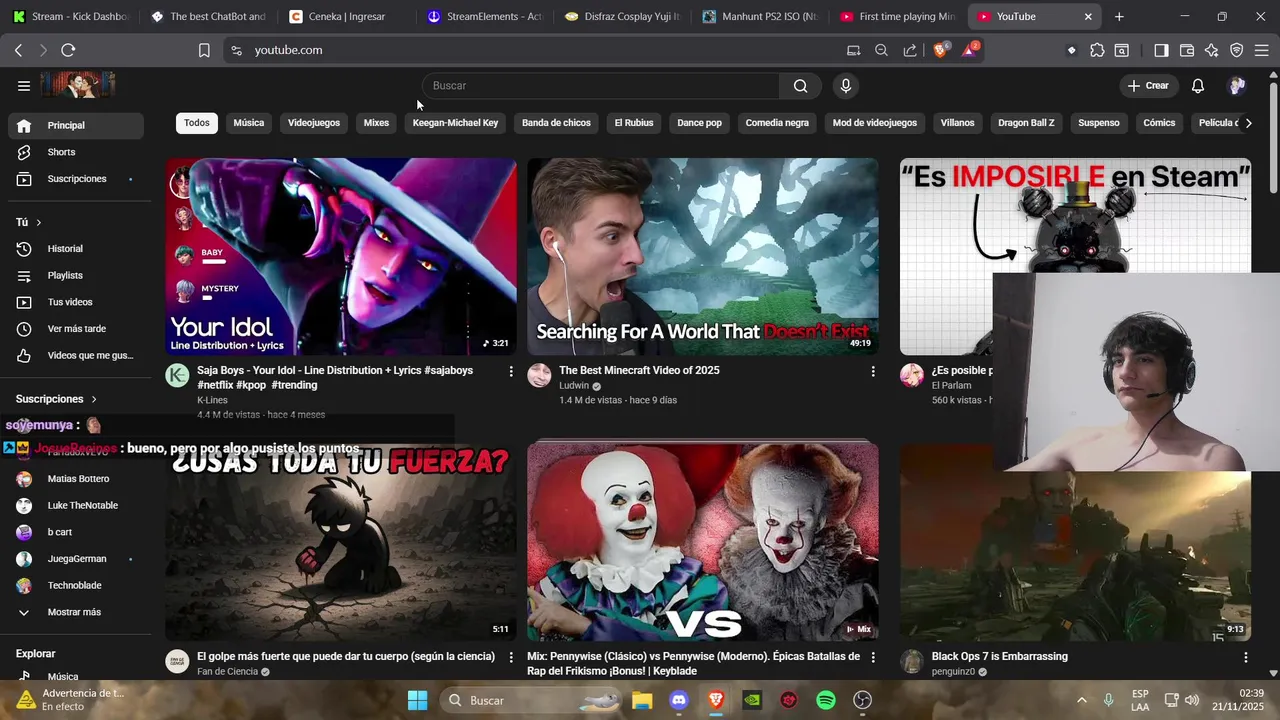Open the Pennywise VS mix thumbnail

click(703, 541)
